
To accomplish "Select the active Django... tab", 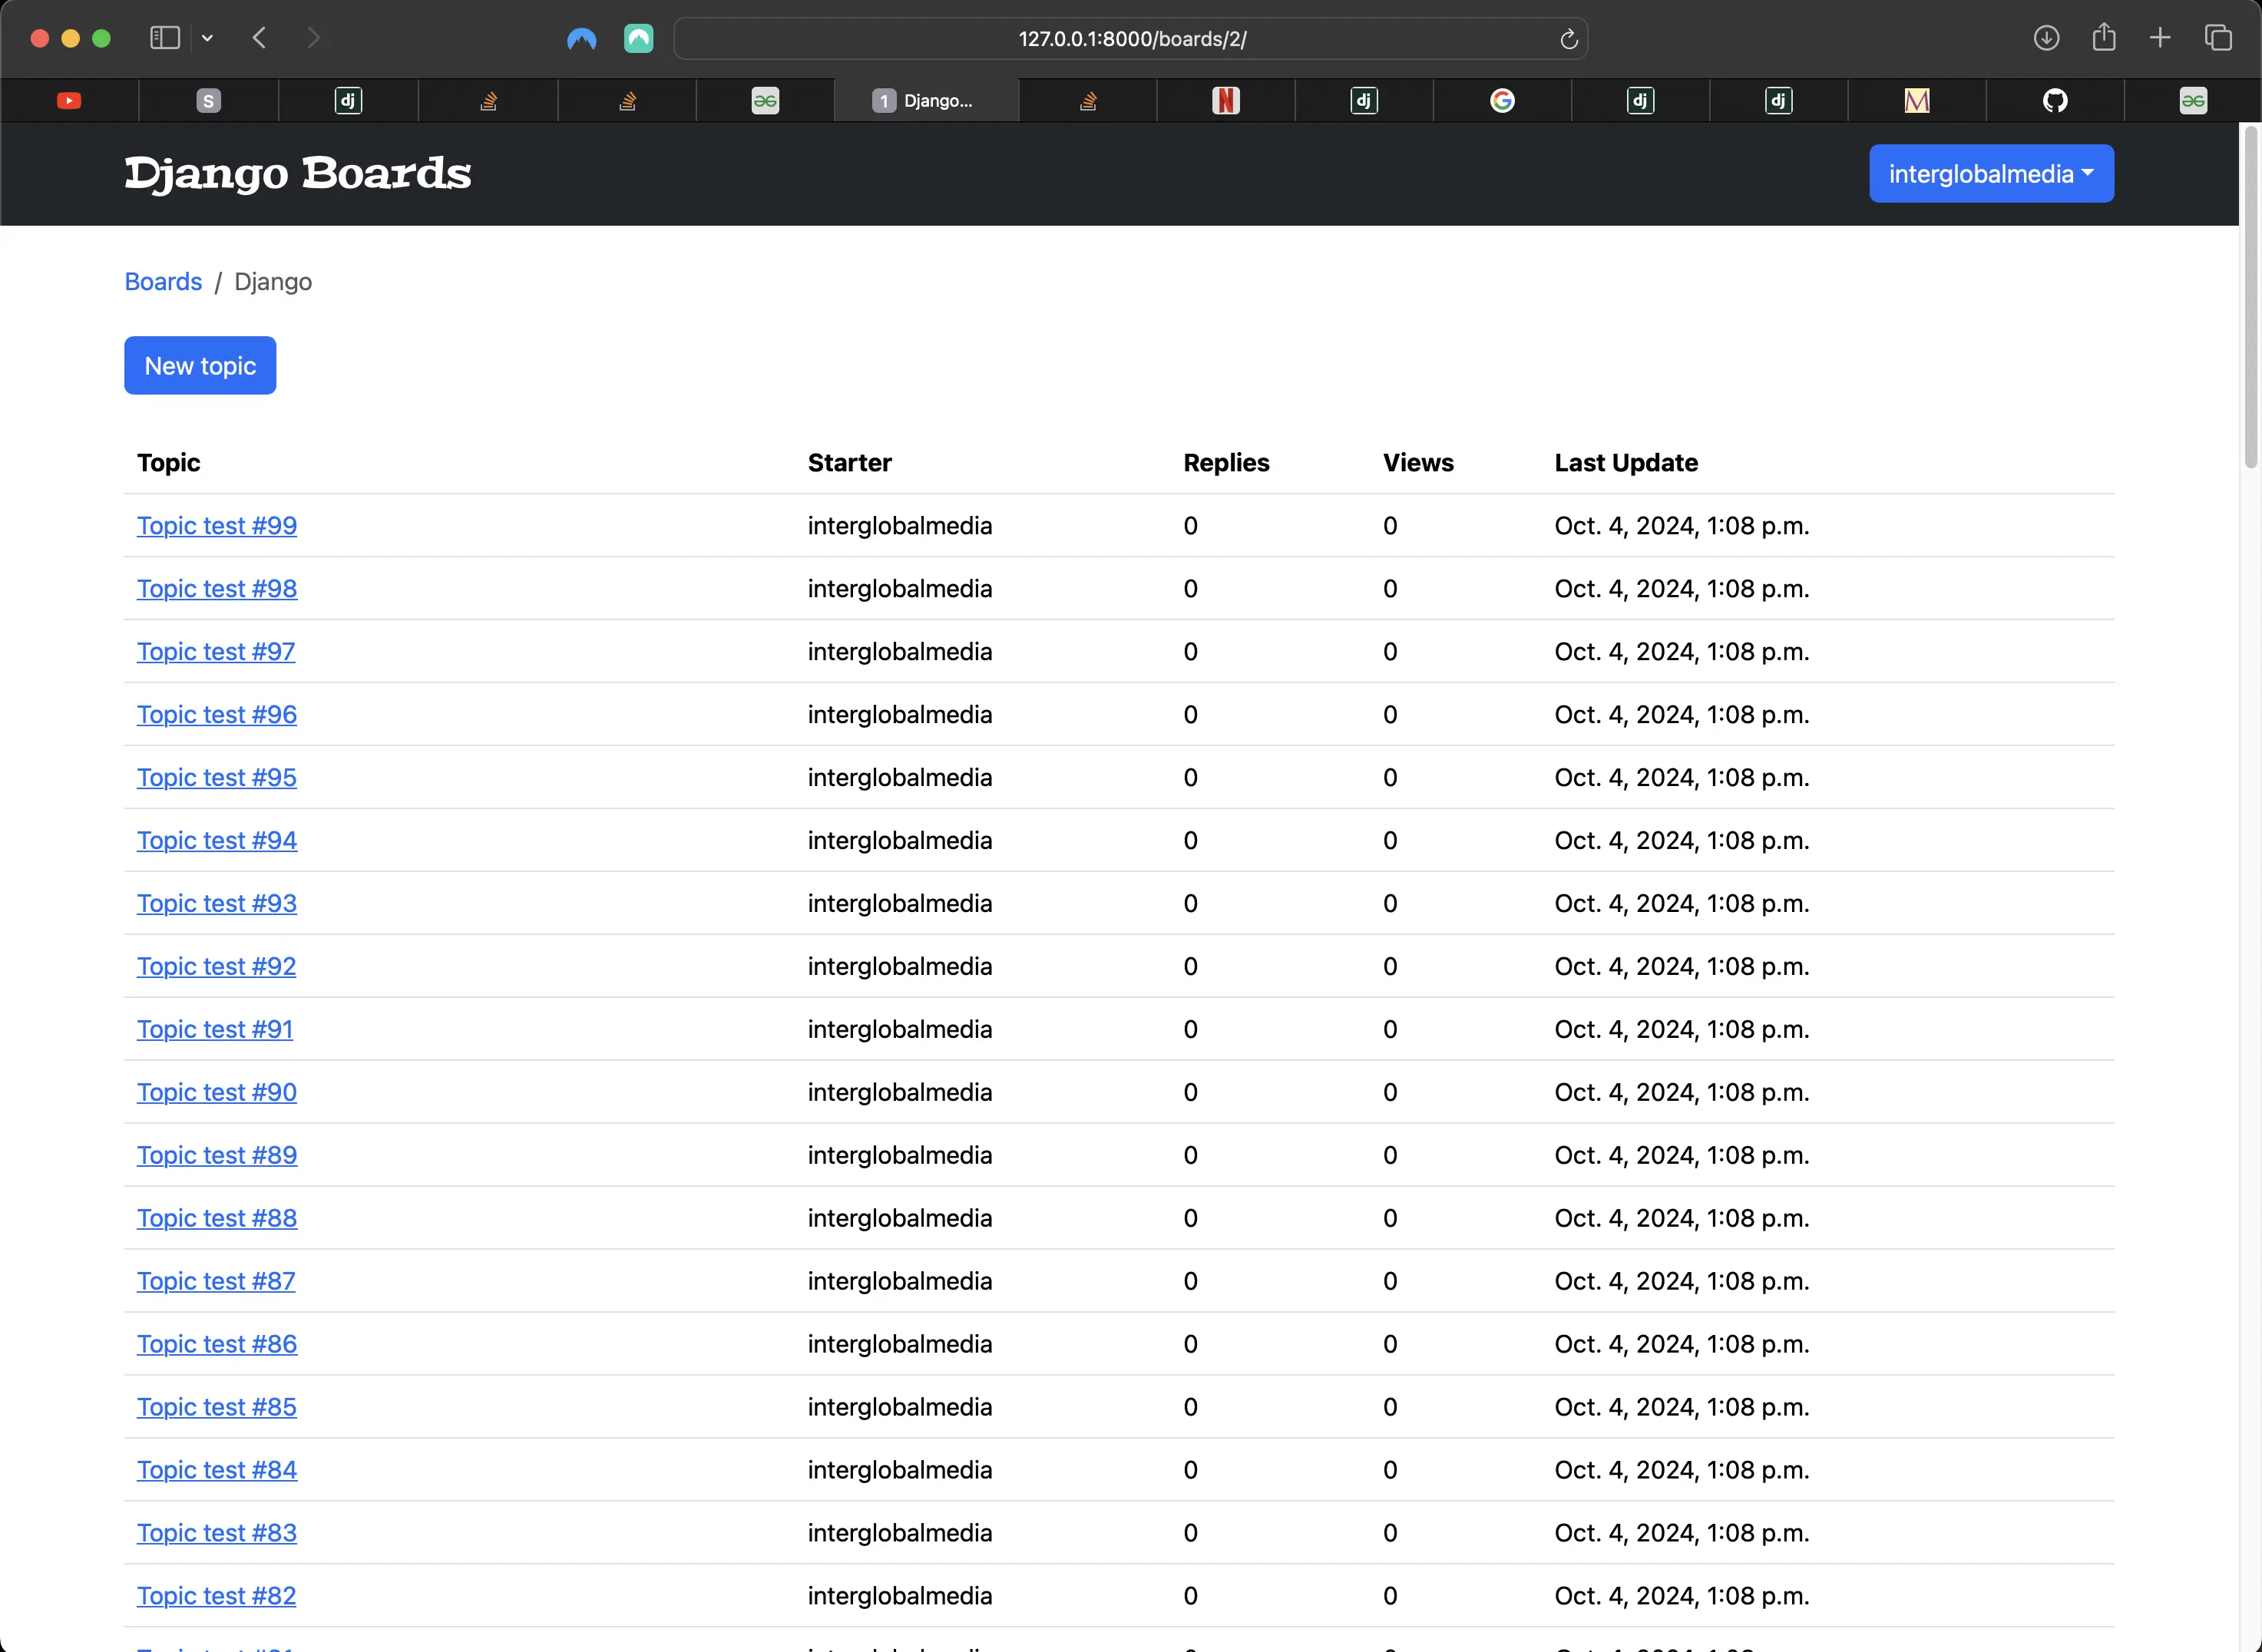I will click(x=926, y=100).
